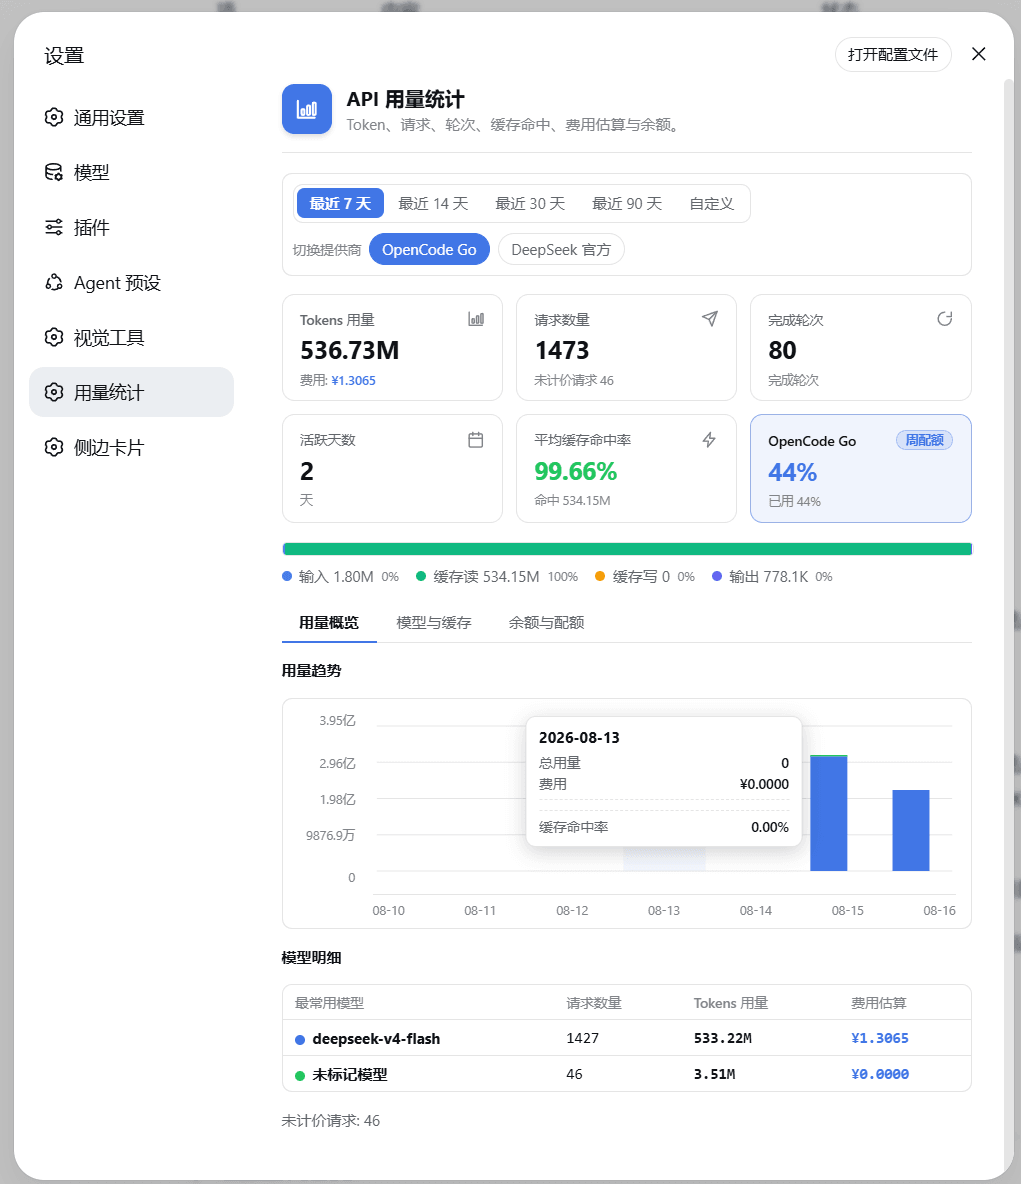Click bar chart icon in Tokens 用量 card
This screenshot has width=1021, height=1184.
[476, 319]
